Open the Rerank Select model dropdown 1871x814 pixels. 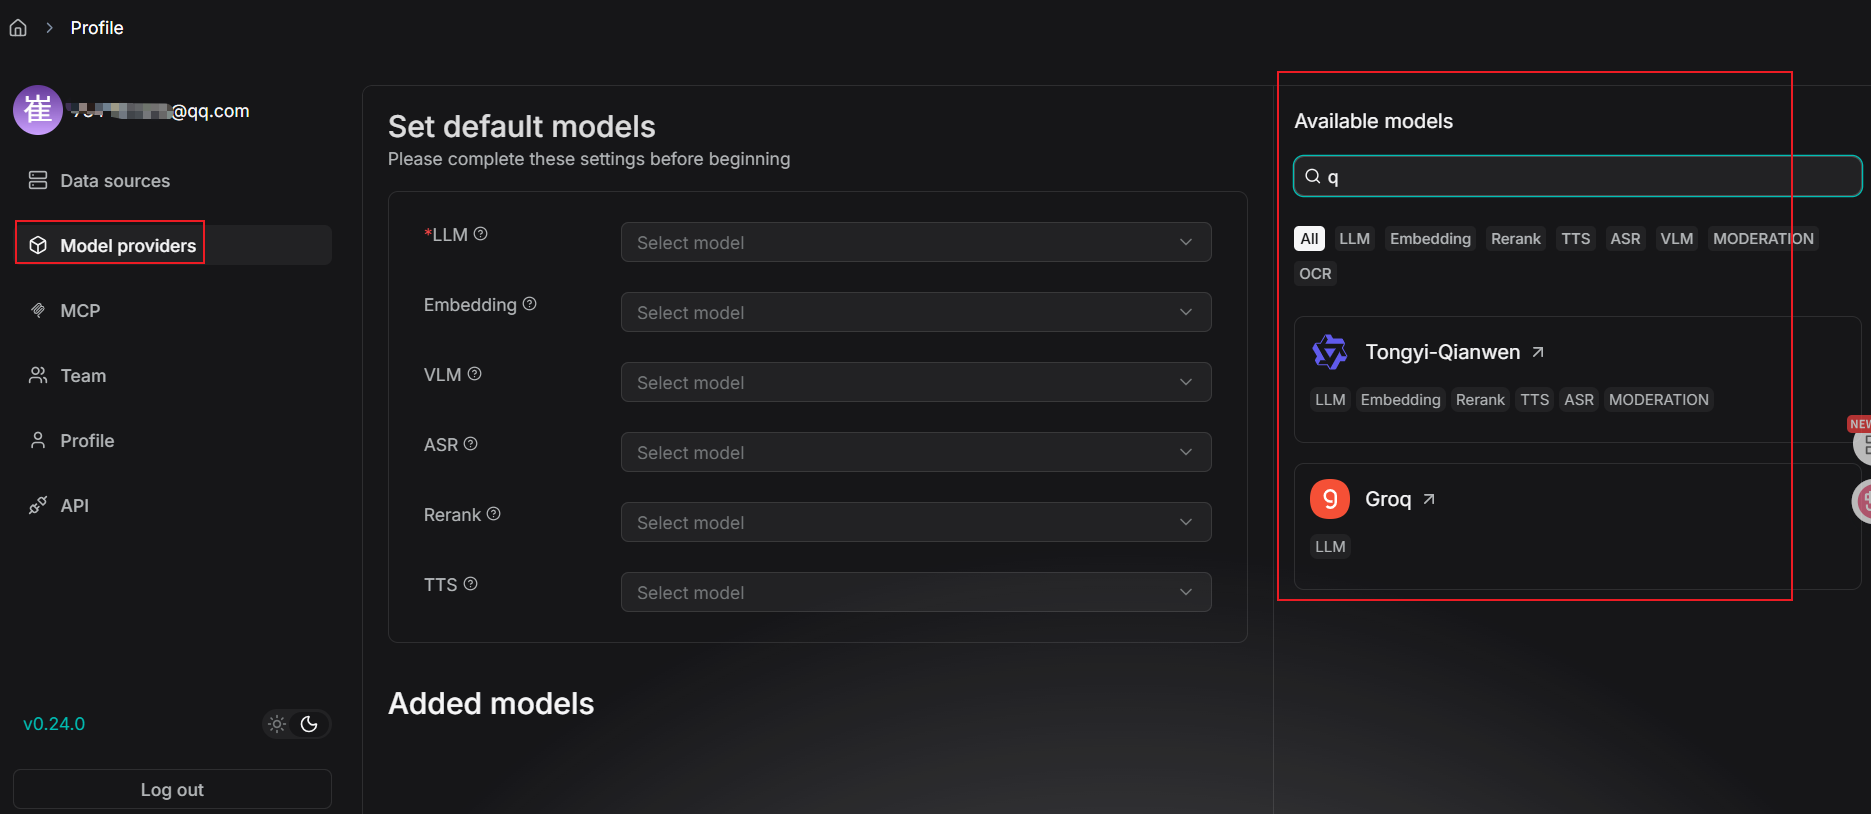tap(916, 522)
